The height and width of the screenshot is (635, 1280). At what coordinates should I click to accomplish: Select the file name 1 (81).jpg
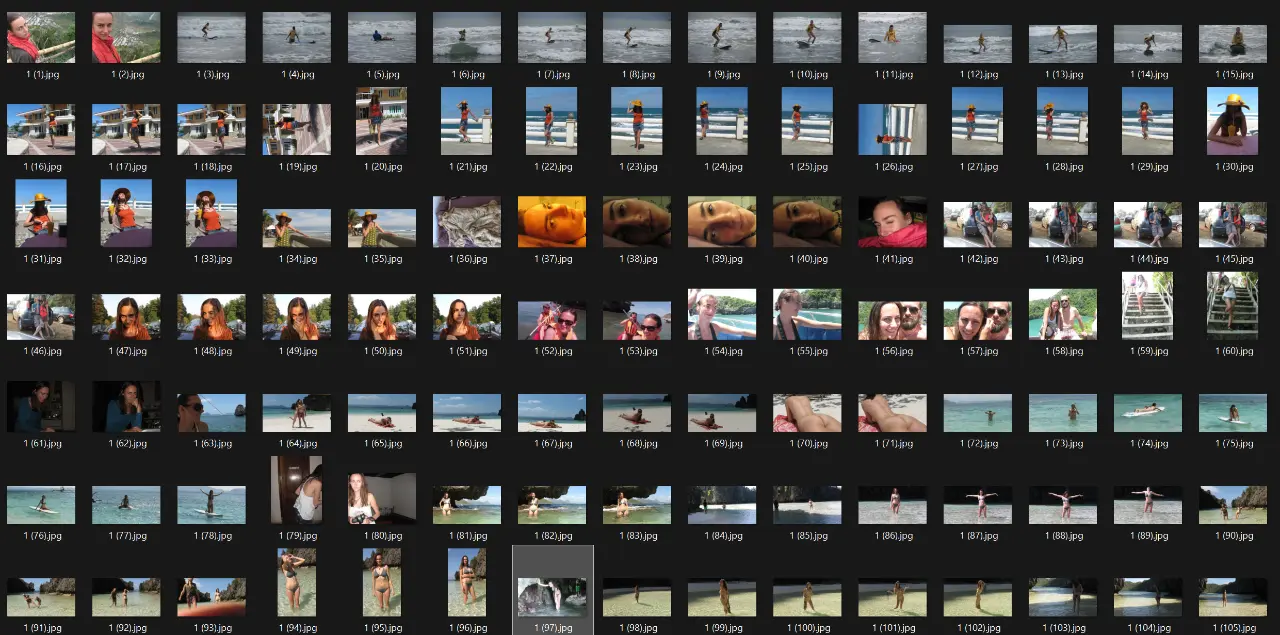point(467,535)
